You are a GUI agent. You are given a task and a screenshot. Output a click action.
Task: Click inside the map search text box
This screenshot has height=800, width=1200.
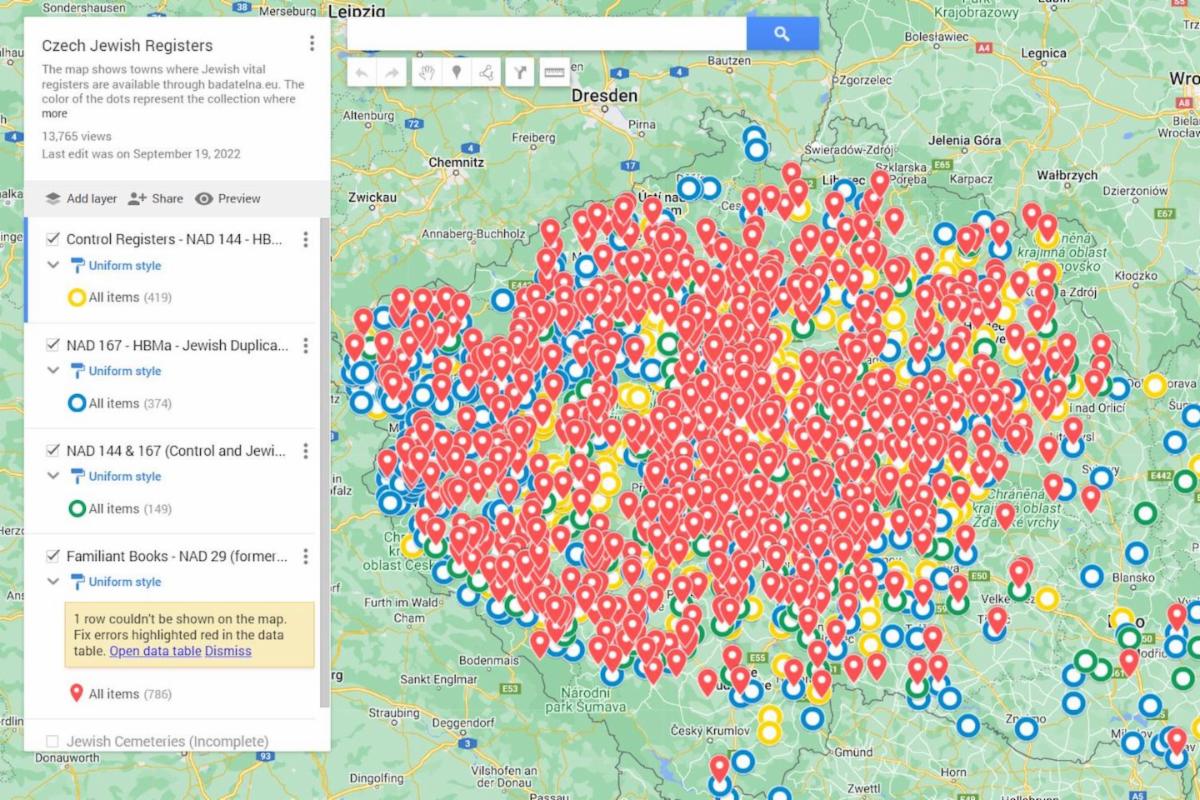(x=546, y=34)
